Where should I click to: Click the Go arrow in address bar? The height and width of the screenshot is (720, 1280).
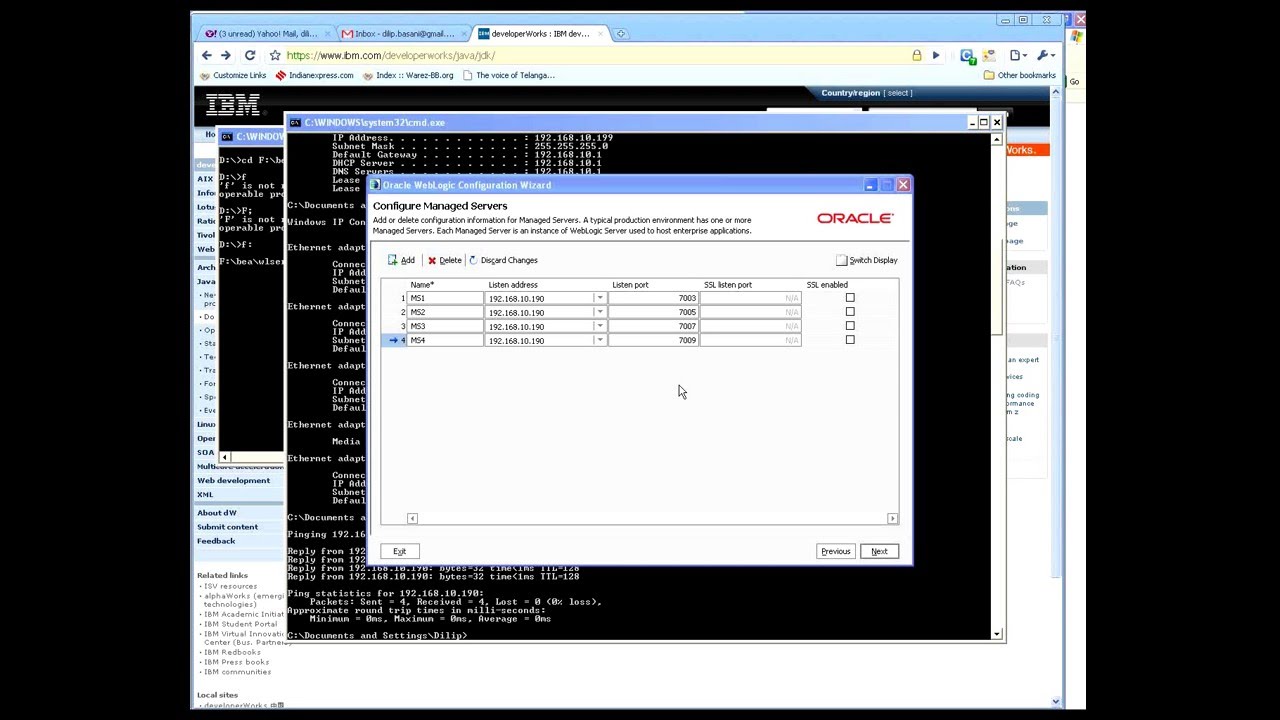936,55
